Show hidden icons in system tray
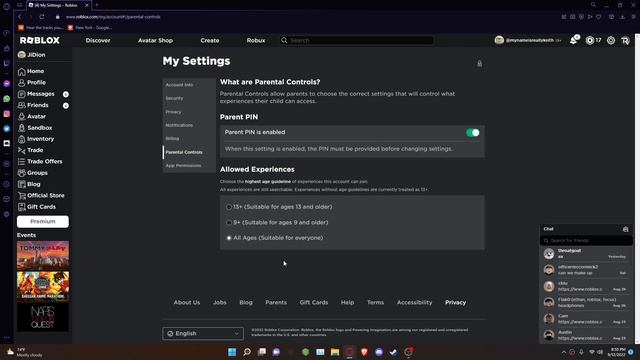640x360 pixels. coord(564,352)
